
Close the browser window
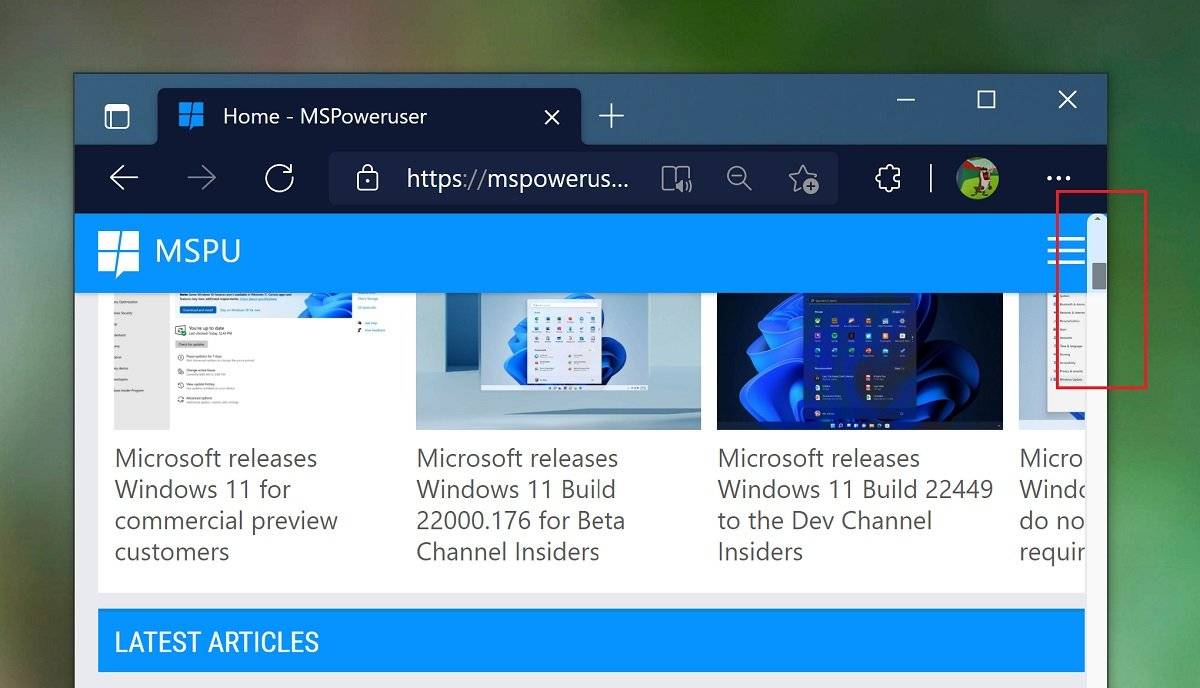1067,99
